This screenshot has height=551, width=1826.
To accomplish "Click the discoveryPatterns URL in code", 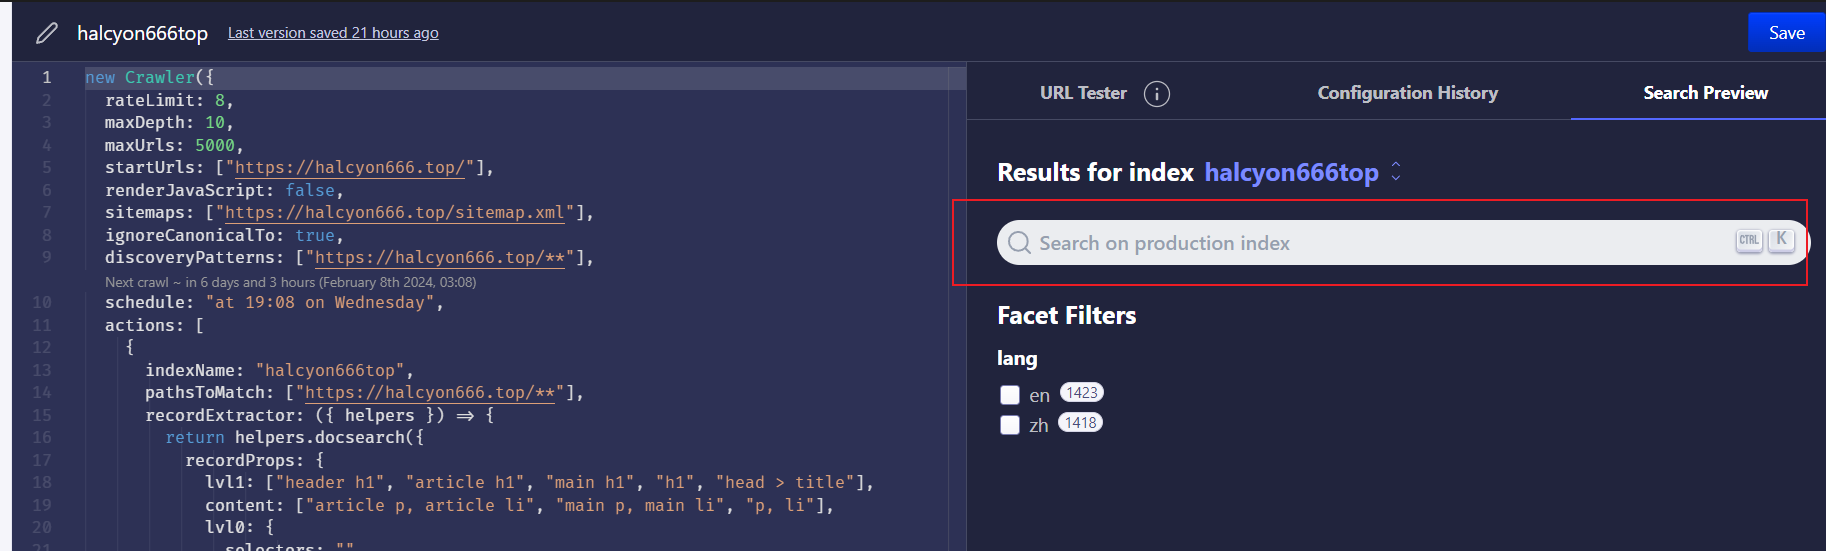I will pyautogui.click(x=439, y=258).
